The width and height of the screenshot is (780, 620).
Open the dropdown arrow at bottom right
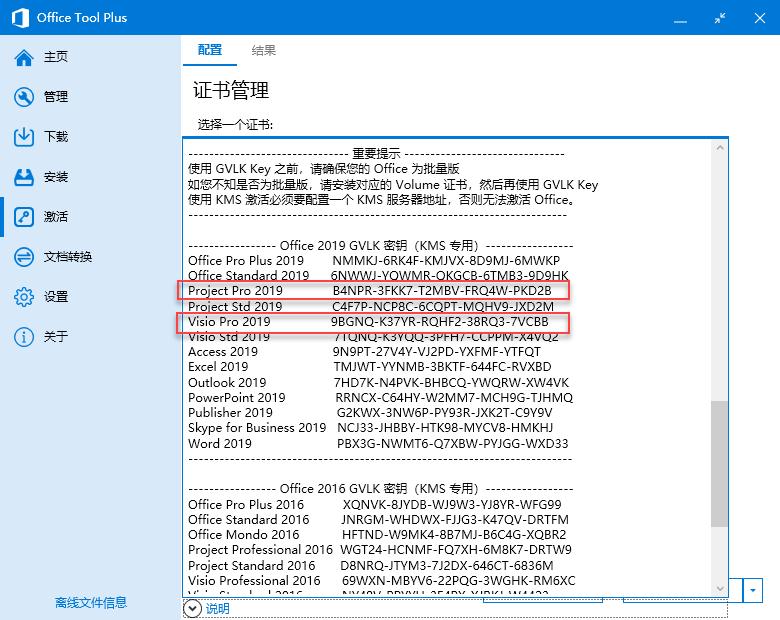[753, 590]
